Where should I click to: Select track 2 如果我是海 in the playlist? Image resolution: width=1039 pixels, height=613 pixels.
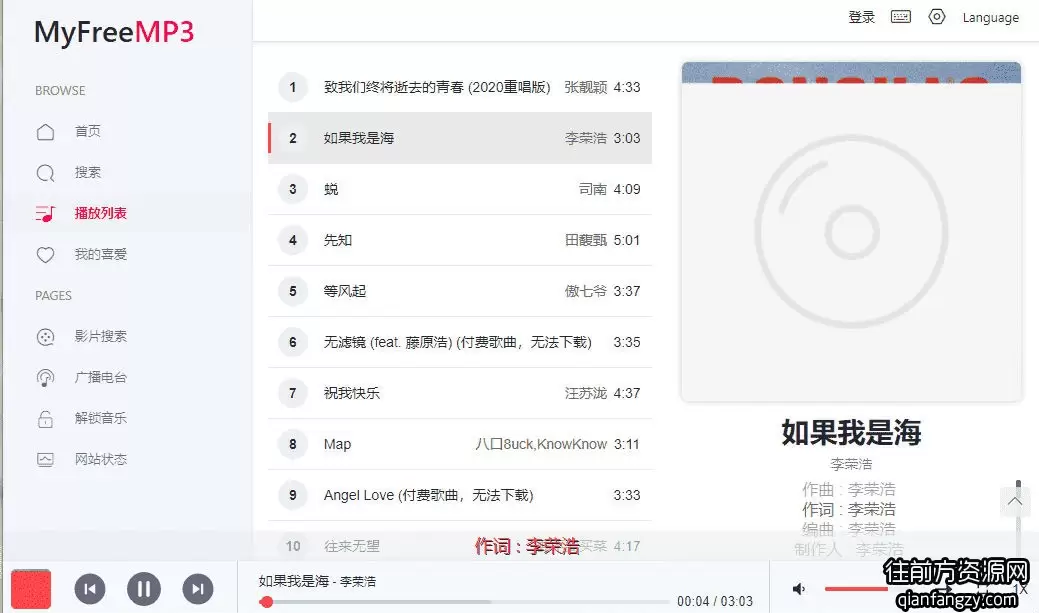460,138
